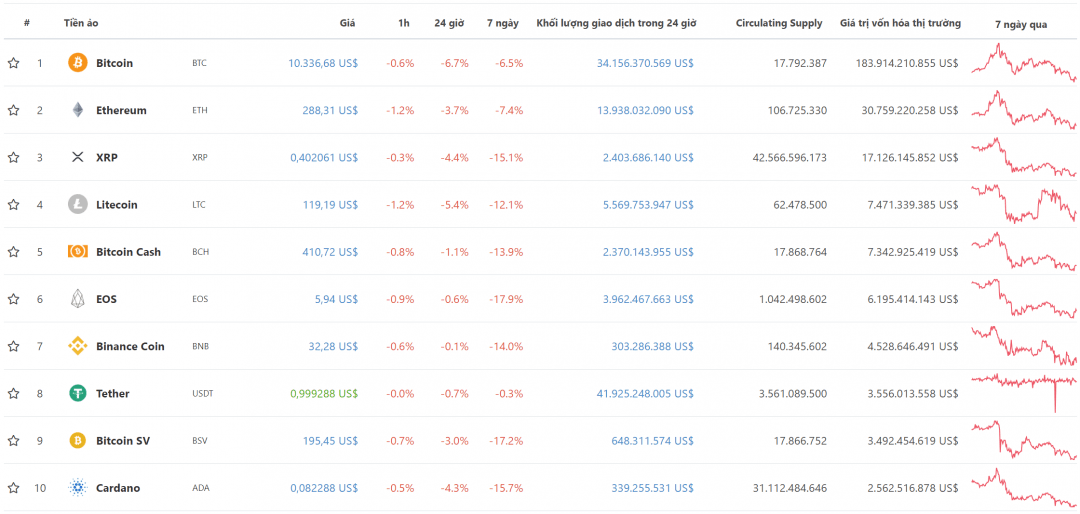Screen dimensions: 1080x514
Task: Click Ethereum price 288,31 US$
Action: point(330,110)
